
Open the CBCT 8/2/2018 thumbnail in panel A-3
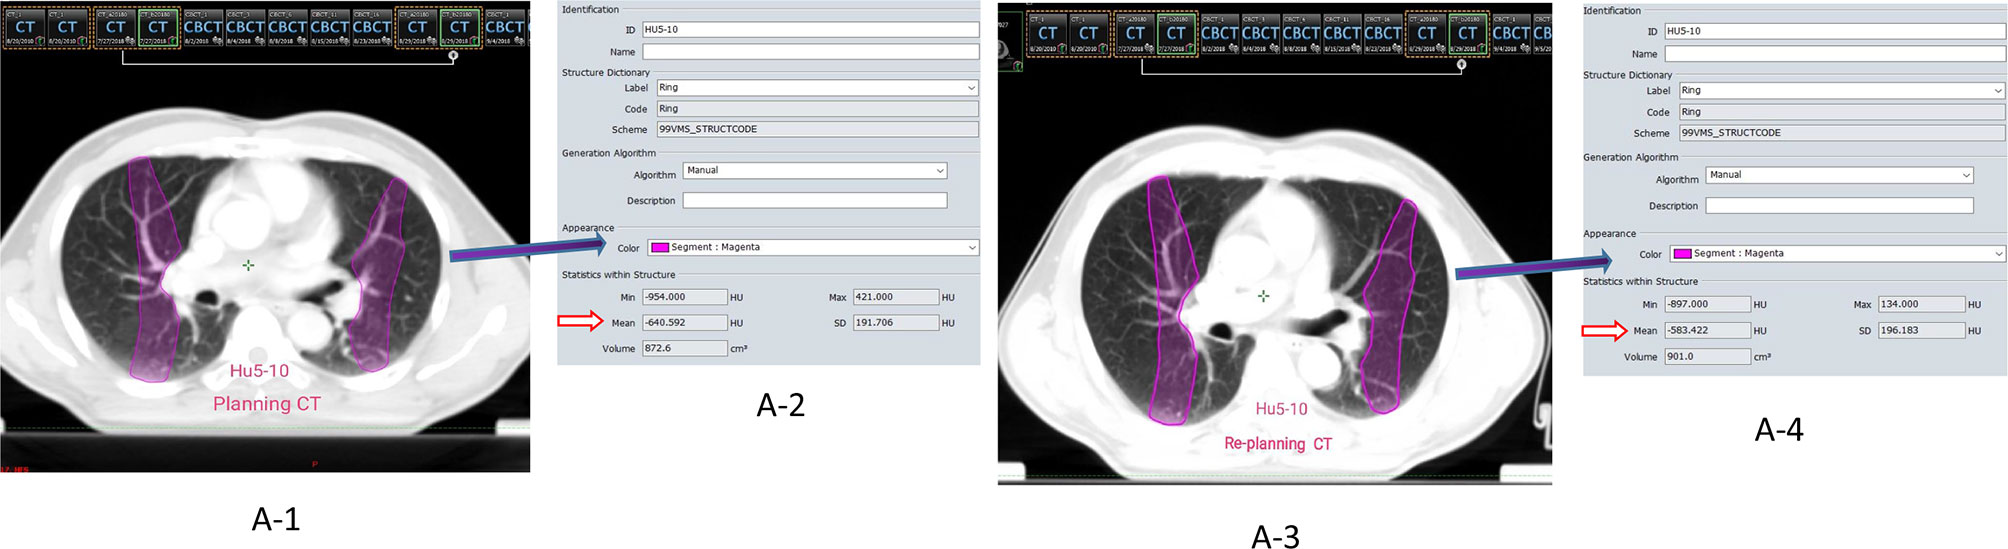click(1220, 33)
